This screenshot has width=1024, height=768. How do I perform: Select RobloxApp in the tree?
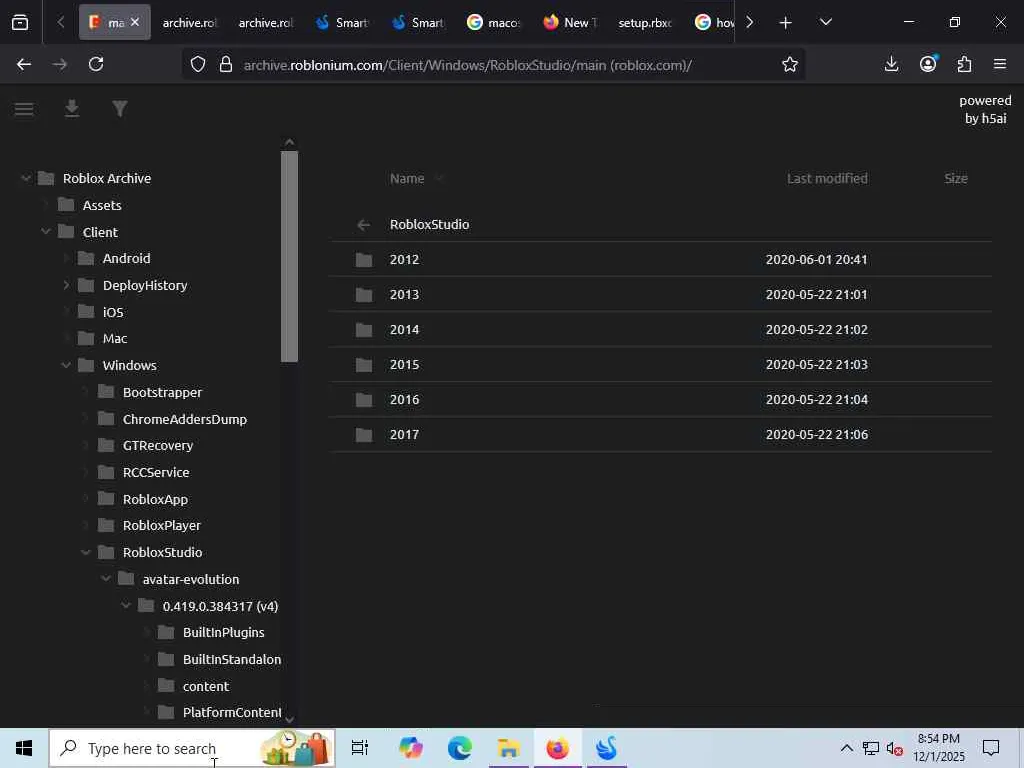155,500
